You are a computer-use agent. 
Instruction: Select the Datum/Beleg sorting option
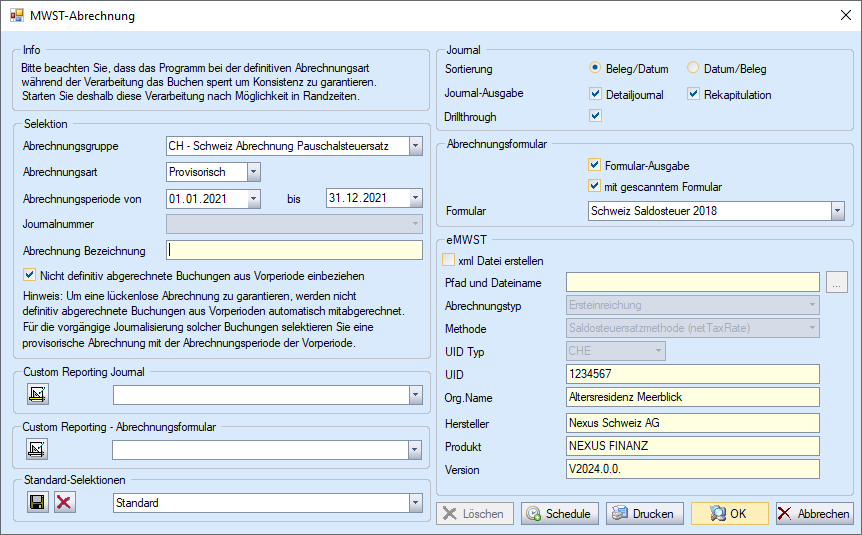point(694,69)
